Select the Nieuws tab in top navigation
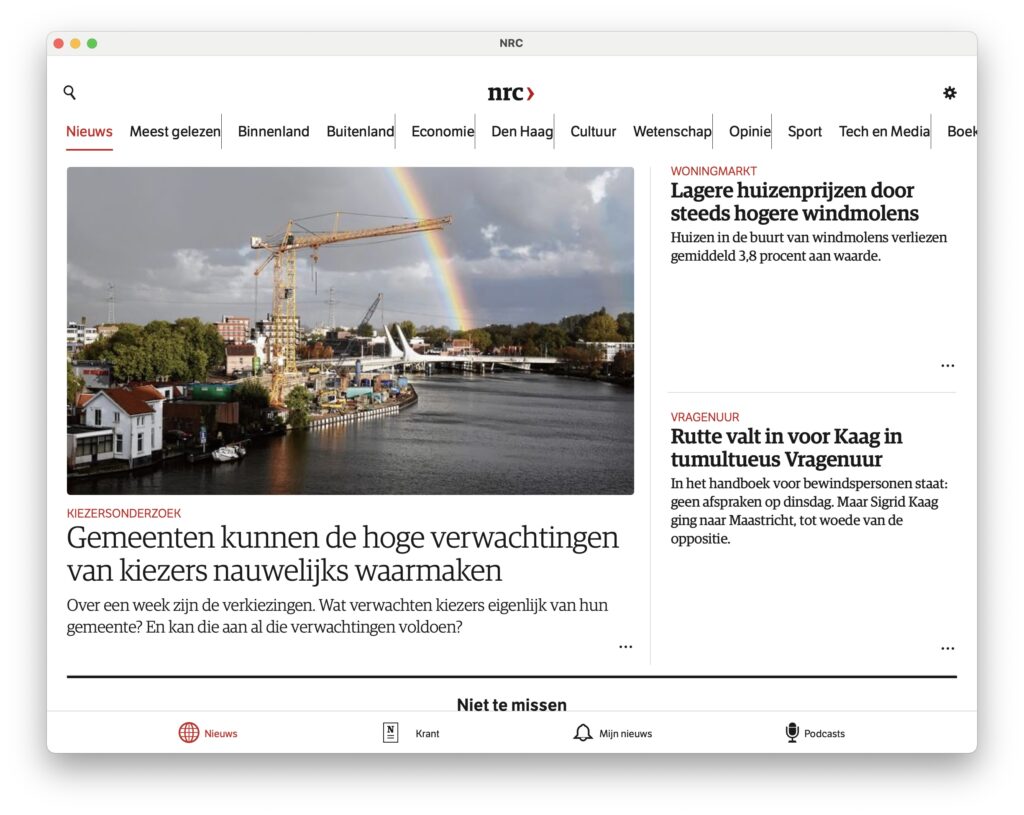 [89, 131]
